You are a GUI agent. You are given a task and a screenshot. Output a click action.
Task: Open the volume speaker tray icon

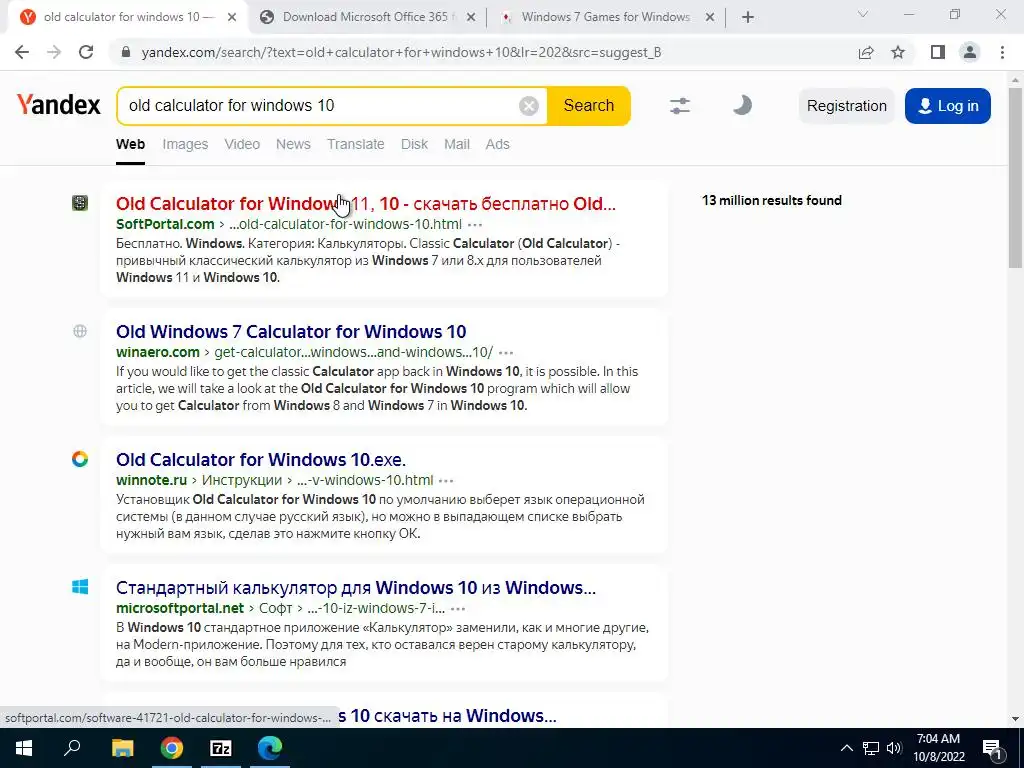894,748
